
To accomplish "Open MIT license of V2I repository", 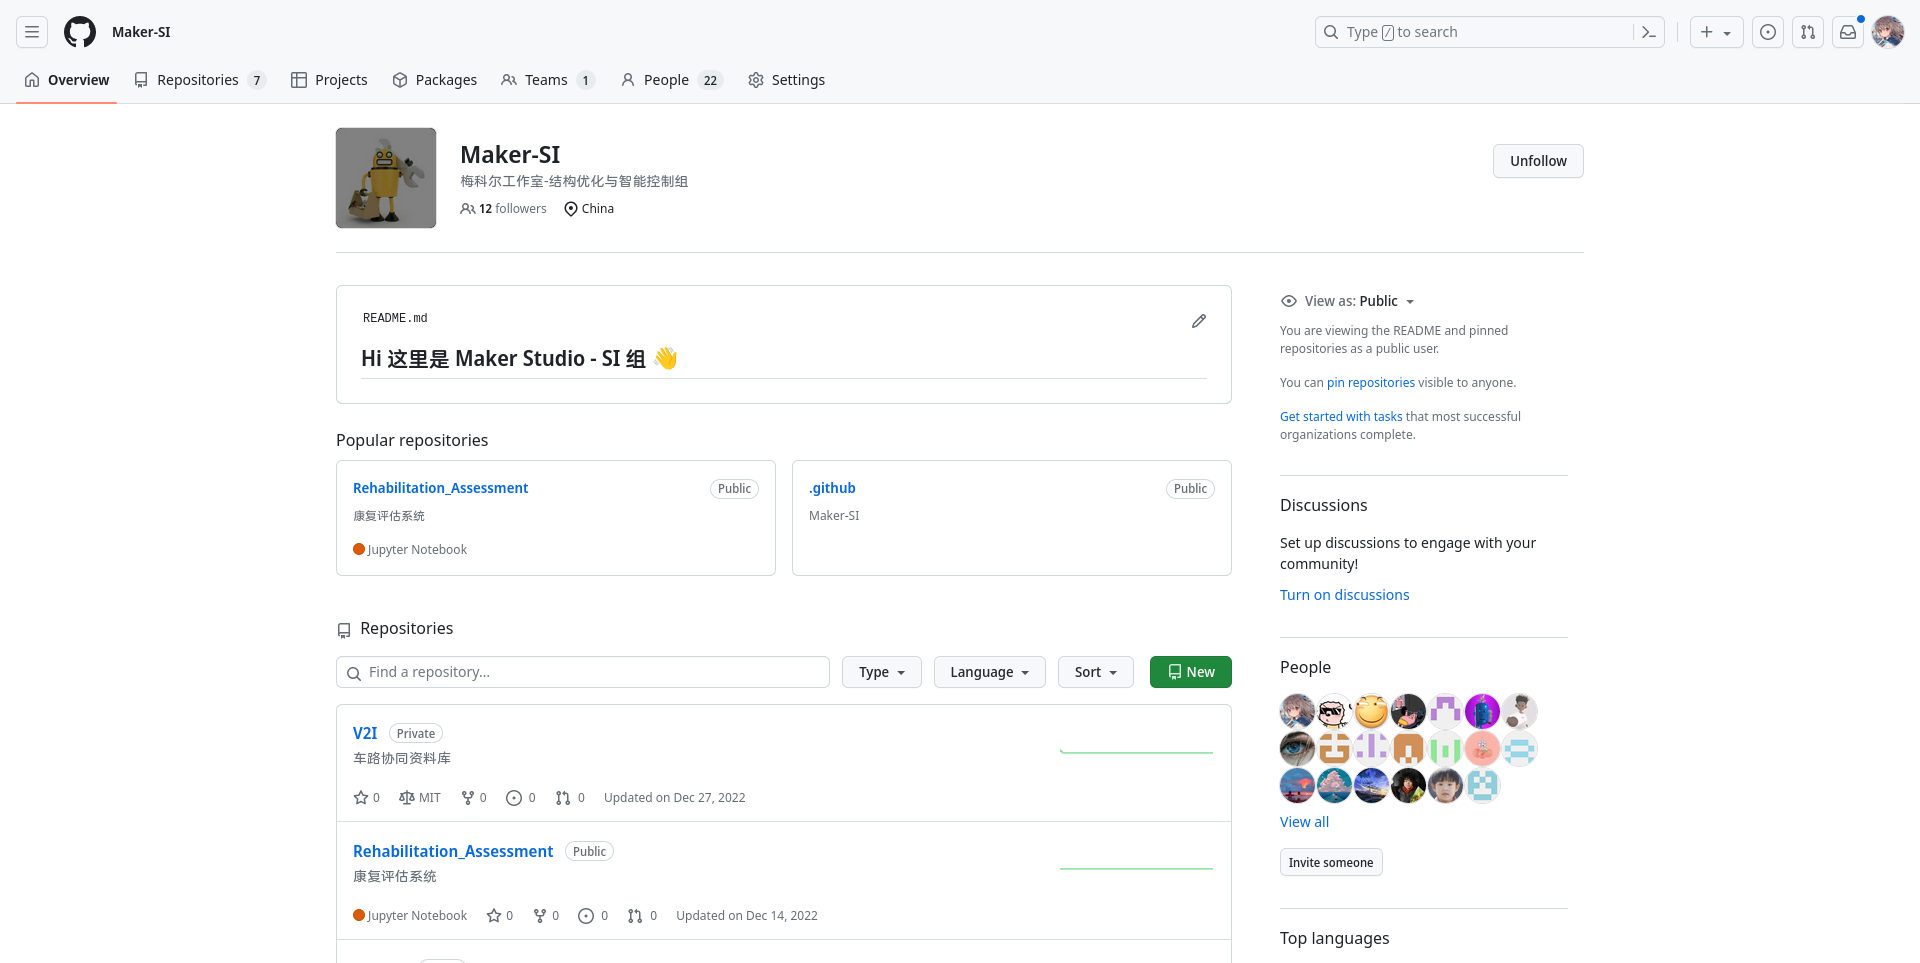I will click(x=420, y=798).
